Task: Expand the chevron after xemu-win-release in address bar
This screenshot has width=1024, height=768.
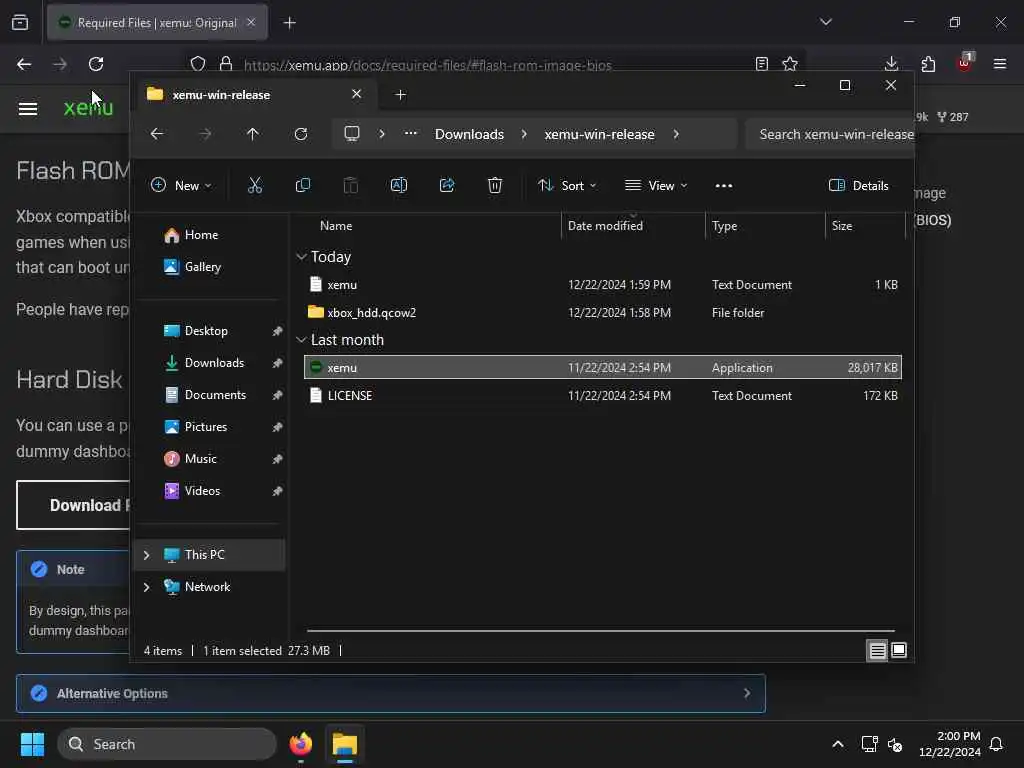Action: [x=676, y=134]
